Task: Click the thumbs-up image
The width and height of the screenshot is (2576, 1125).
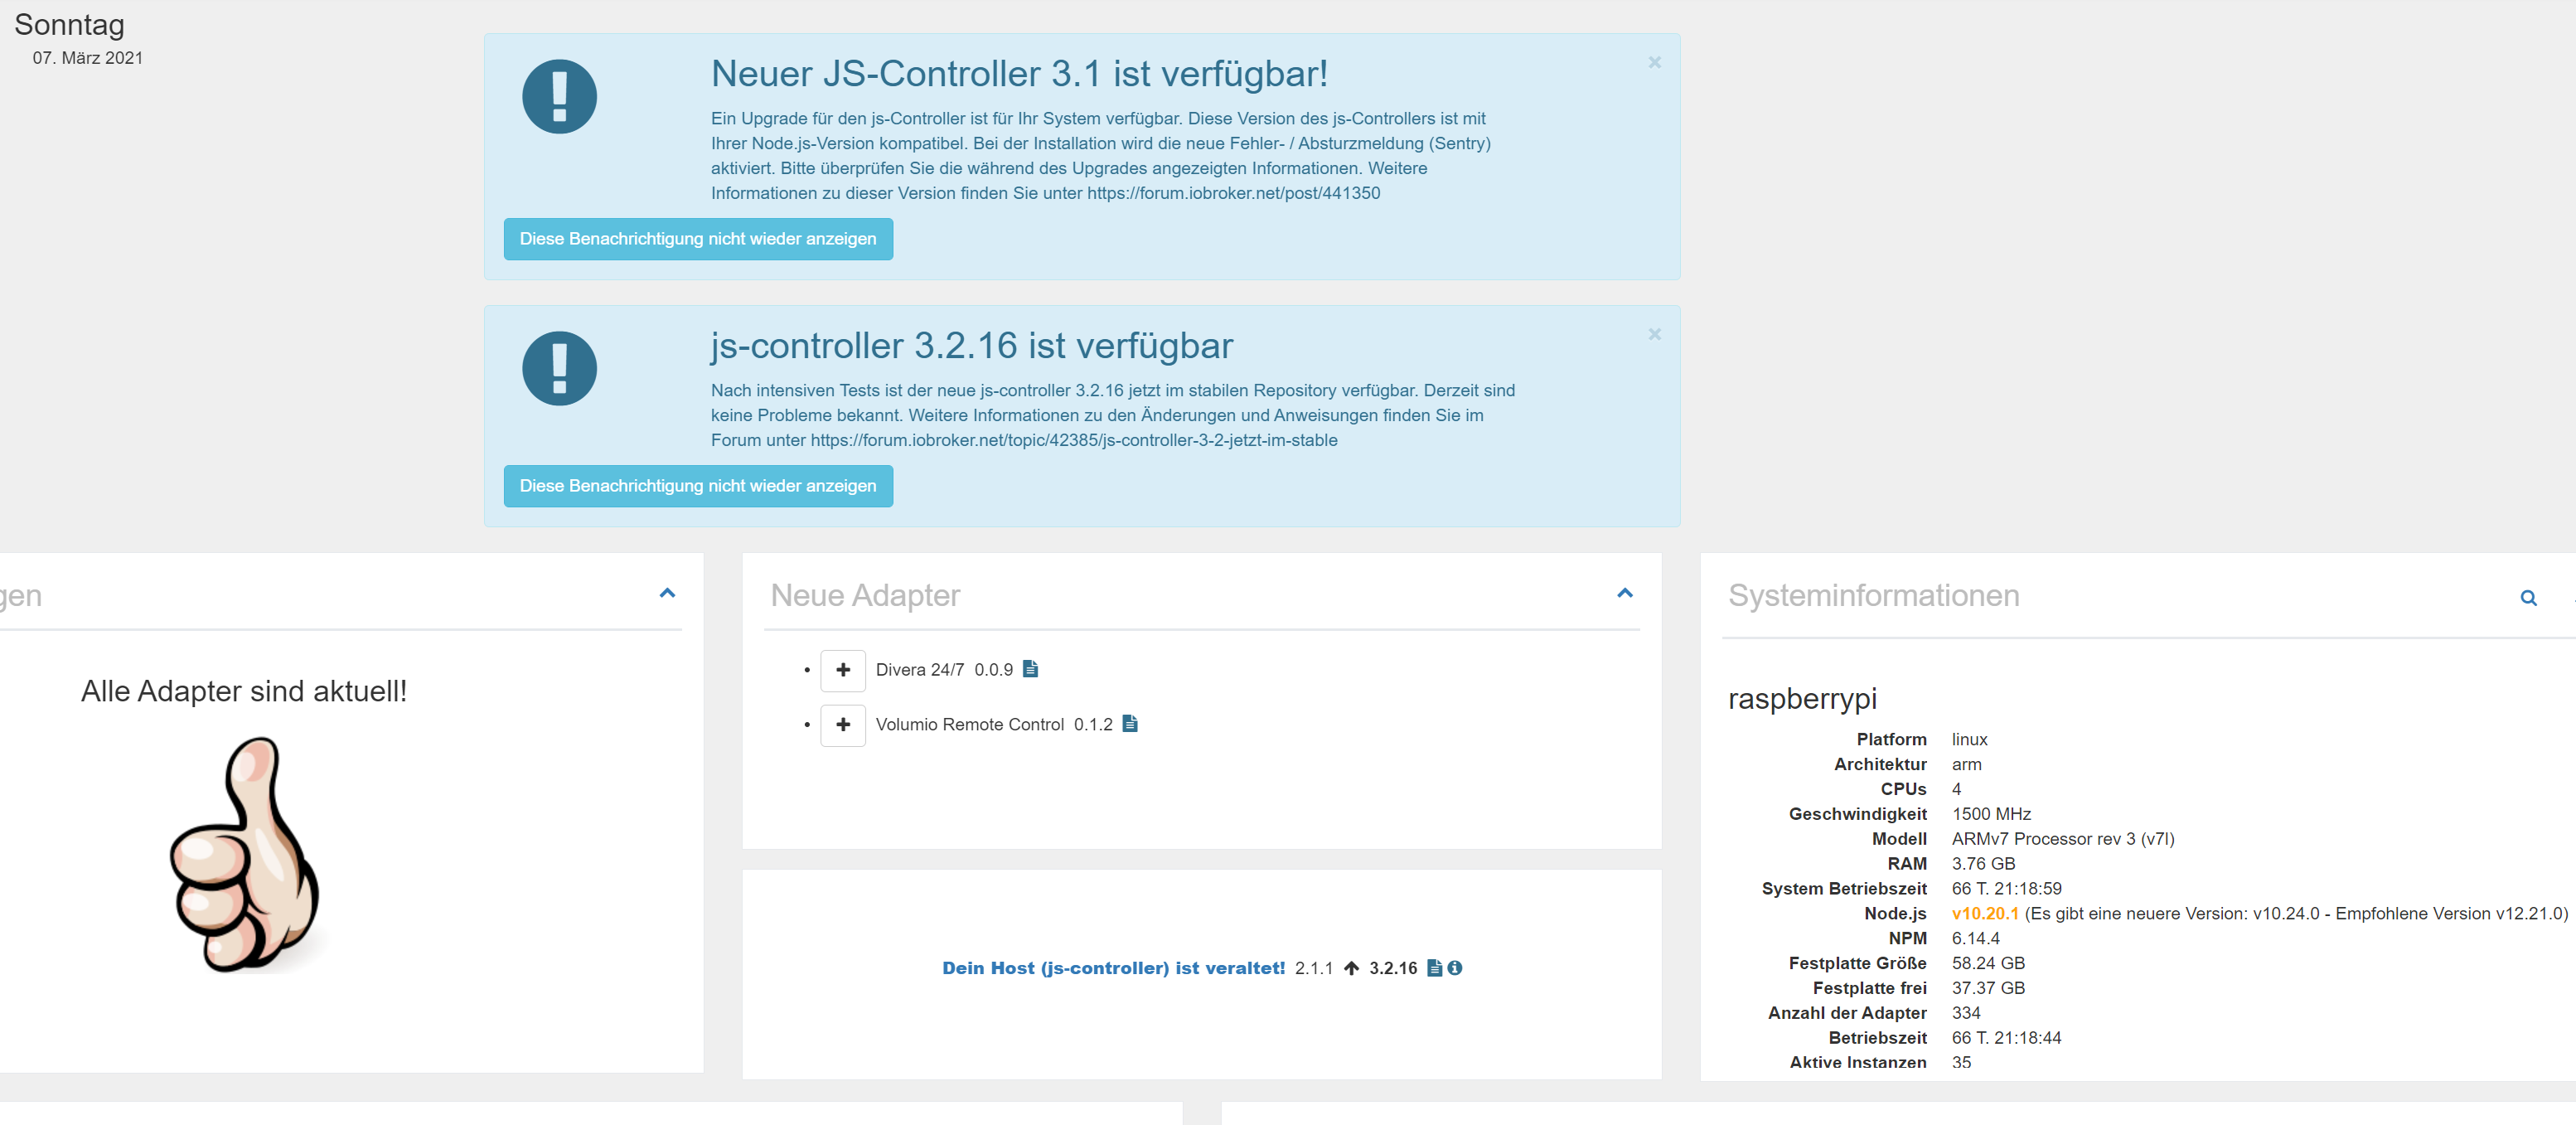Action: 245,853
